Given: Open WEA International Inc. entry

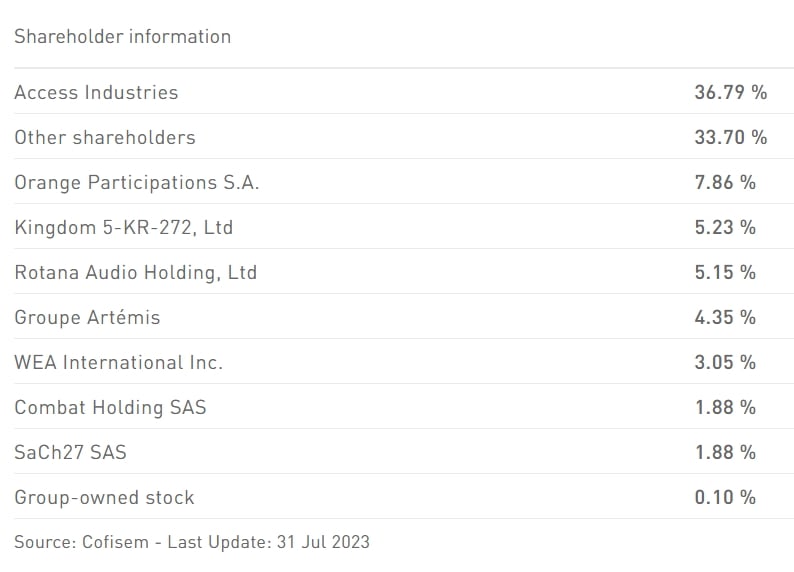Looking at the screenshot, I should 119,363.
